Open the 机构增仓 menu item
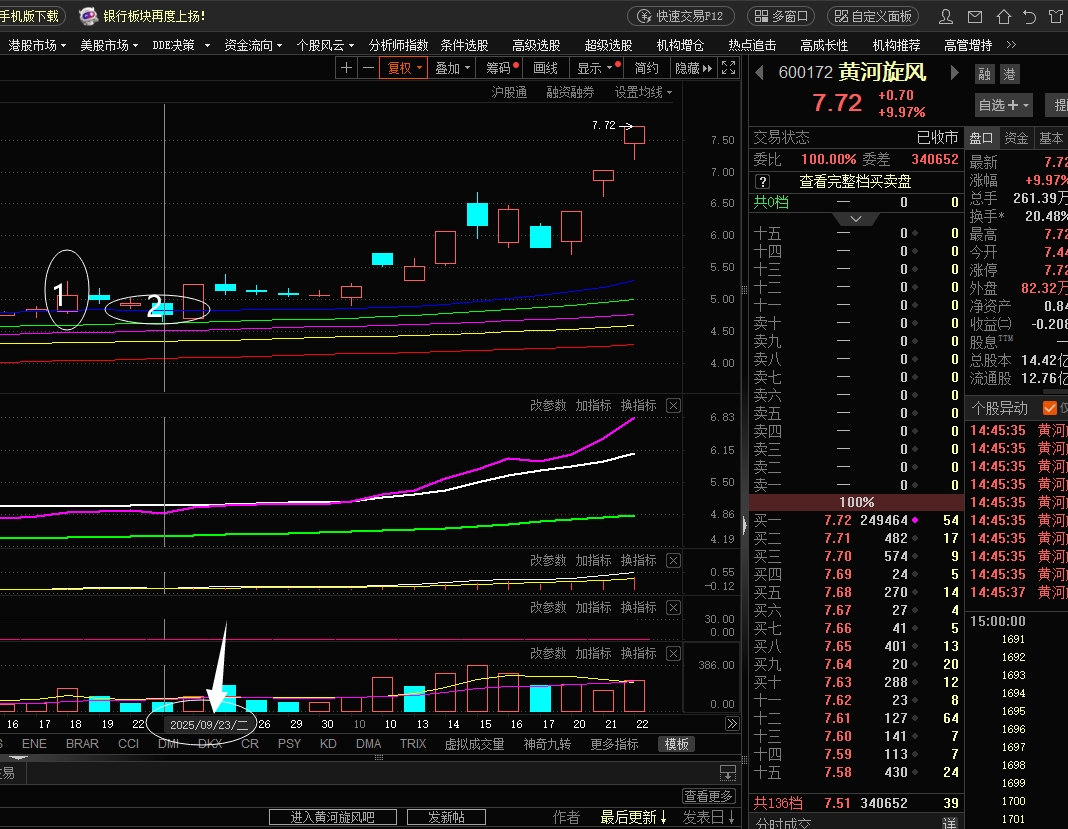Screen dimensions: 1068x829 pos(680,45)
